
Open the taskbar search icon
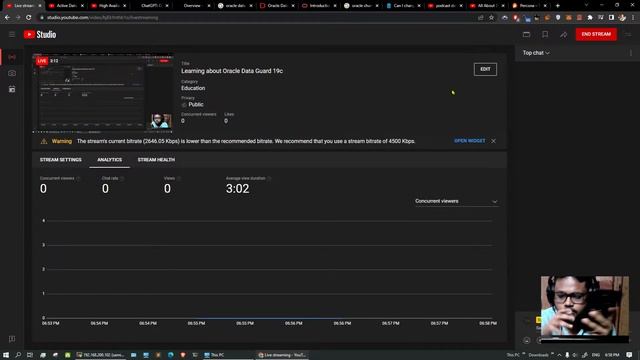[18, 355]
